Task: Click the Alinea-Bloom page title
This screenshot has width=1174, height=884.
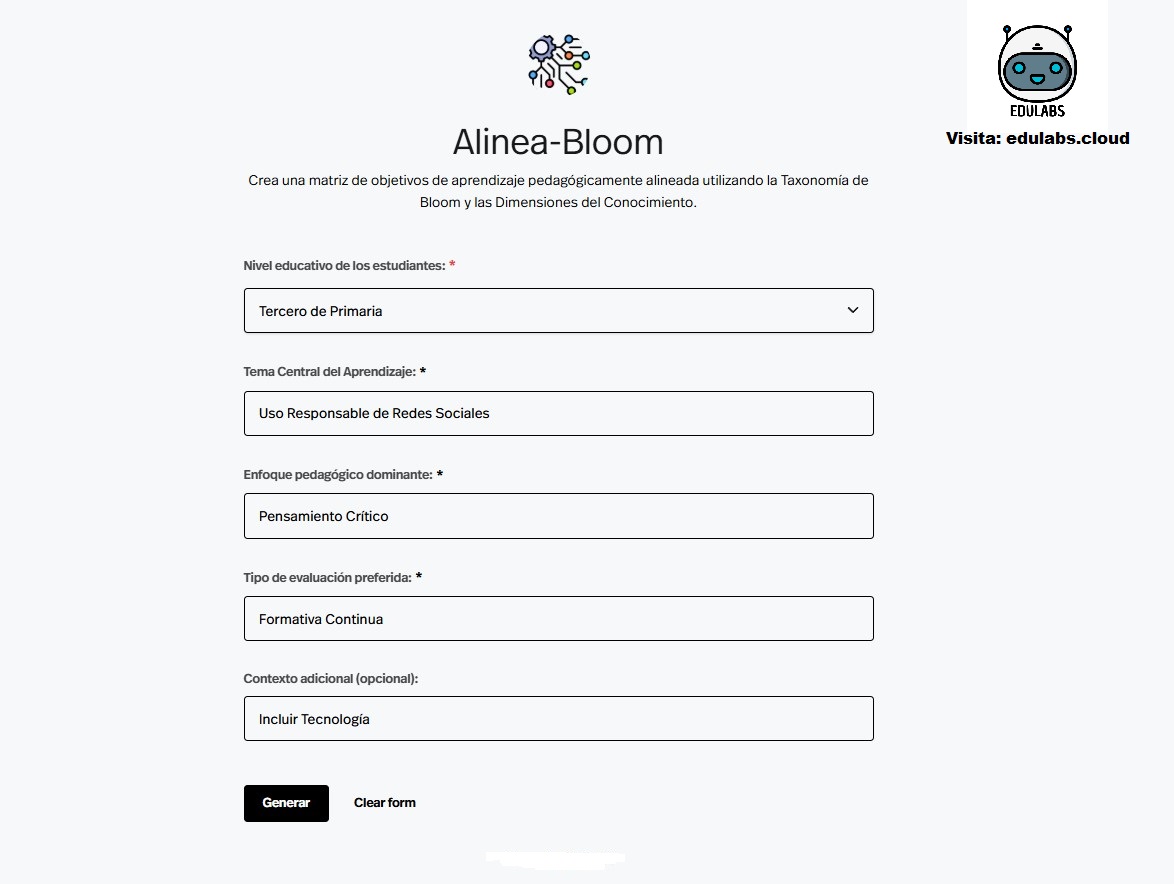Action: [558, 142]
